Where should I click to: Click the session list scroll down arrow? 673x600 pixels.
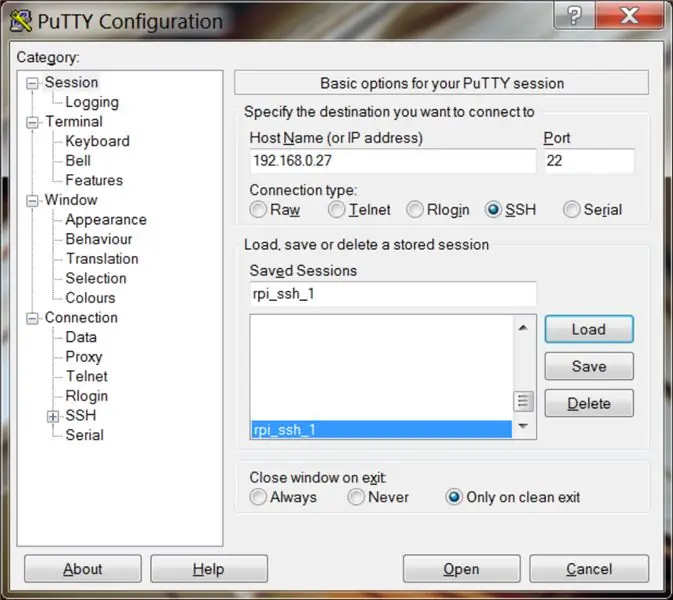(523, 426)
